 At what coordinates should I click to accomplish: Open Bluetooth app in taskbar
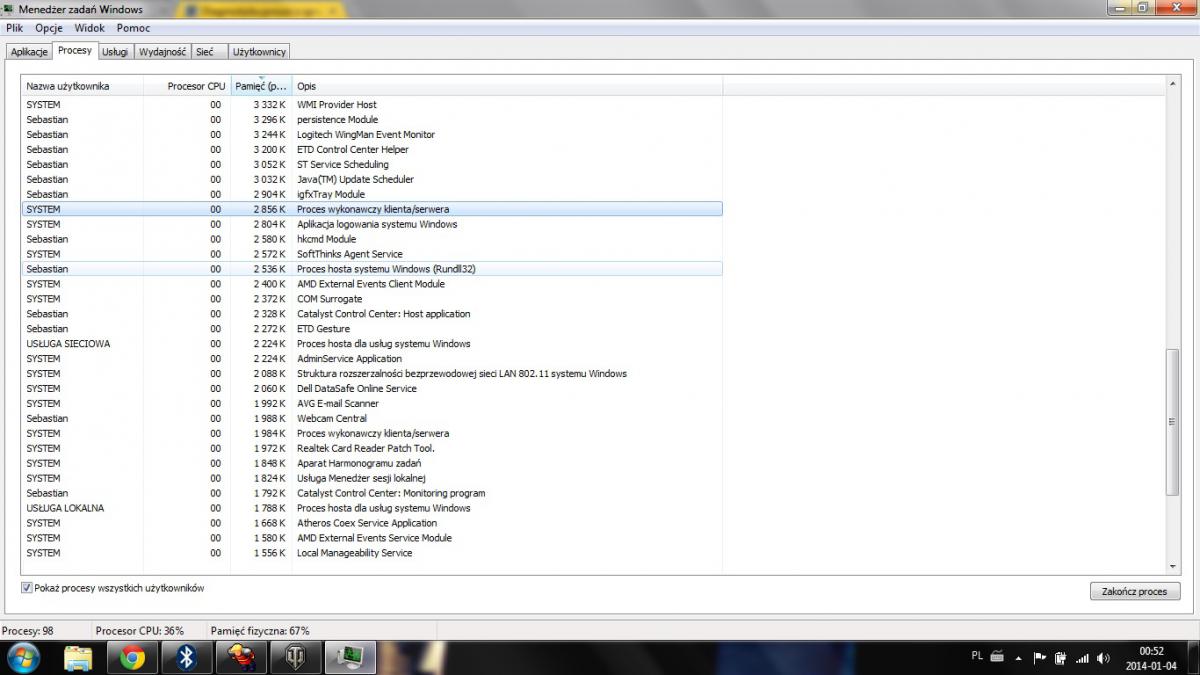187,657
